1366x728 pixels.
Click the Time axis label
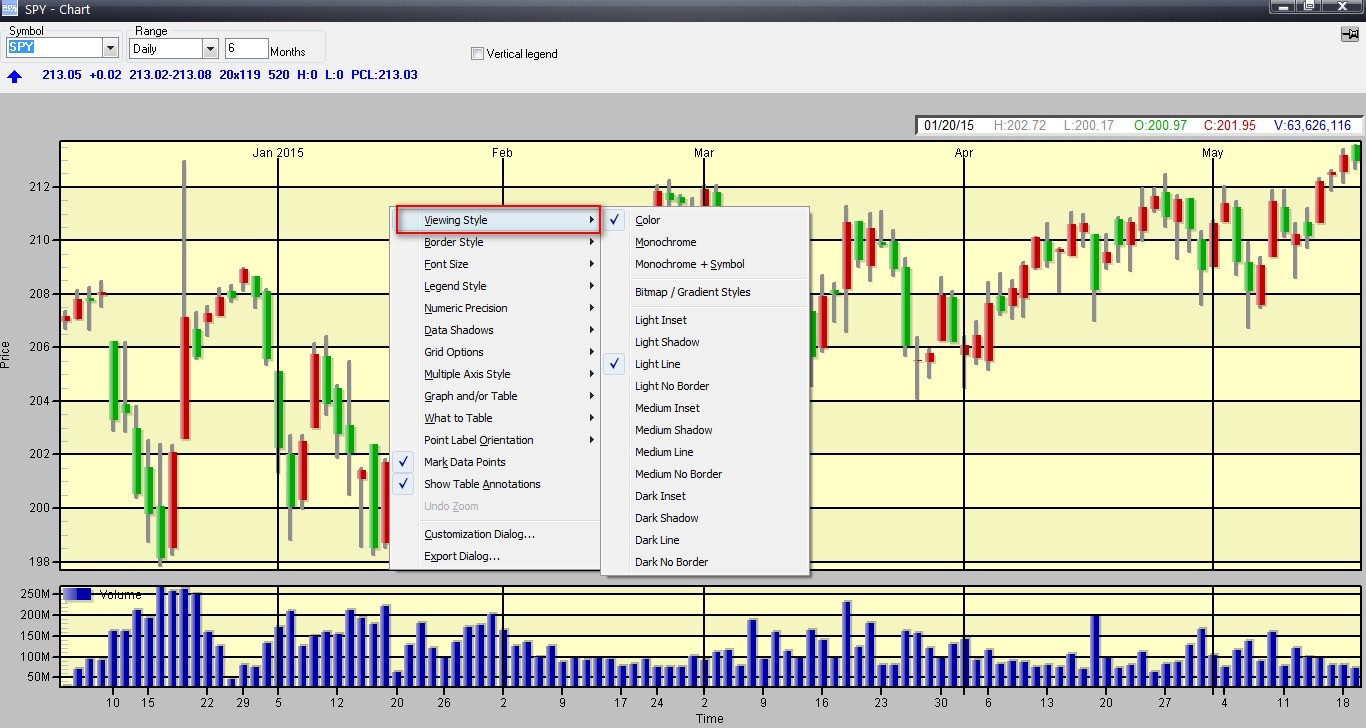710,719
